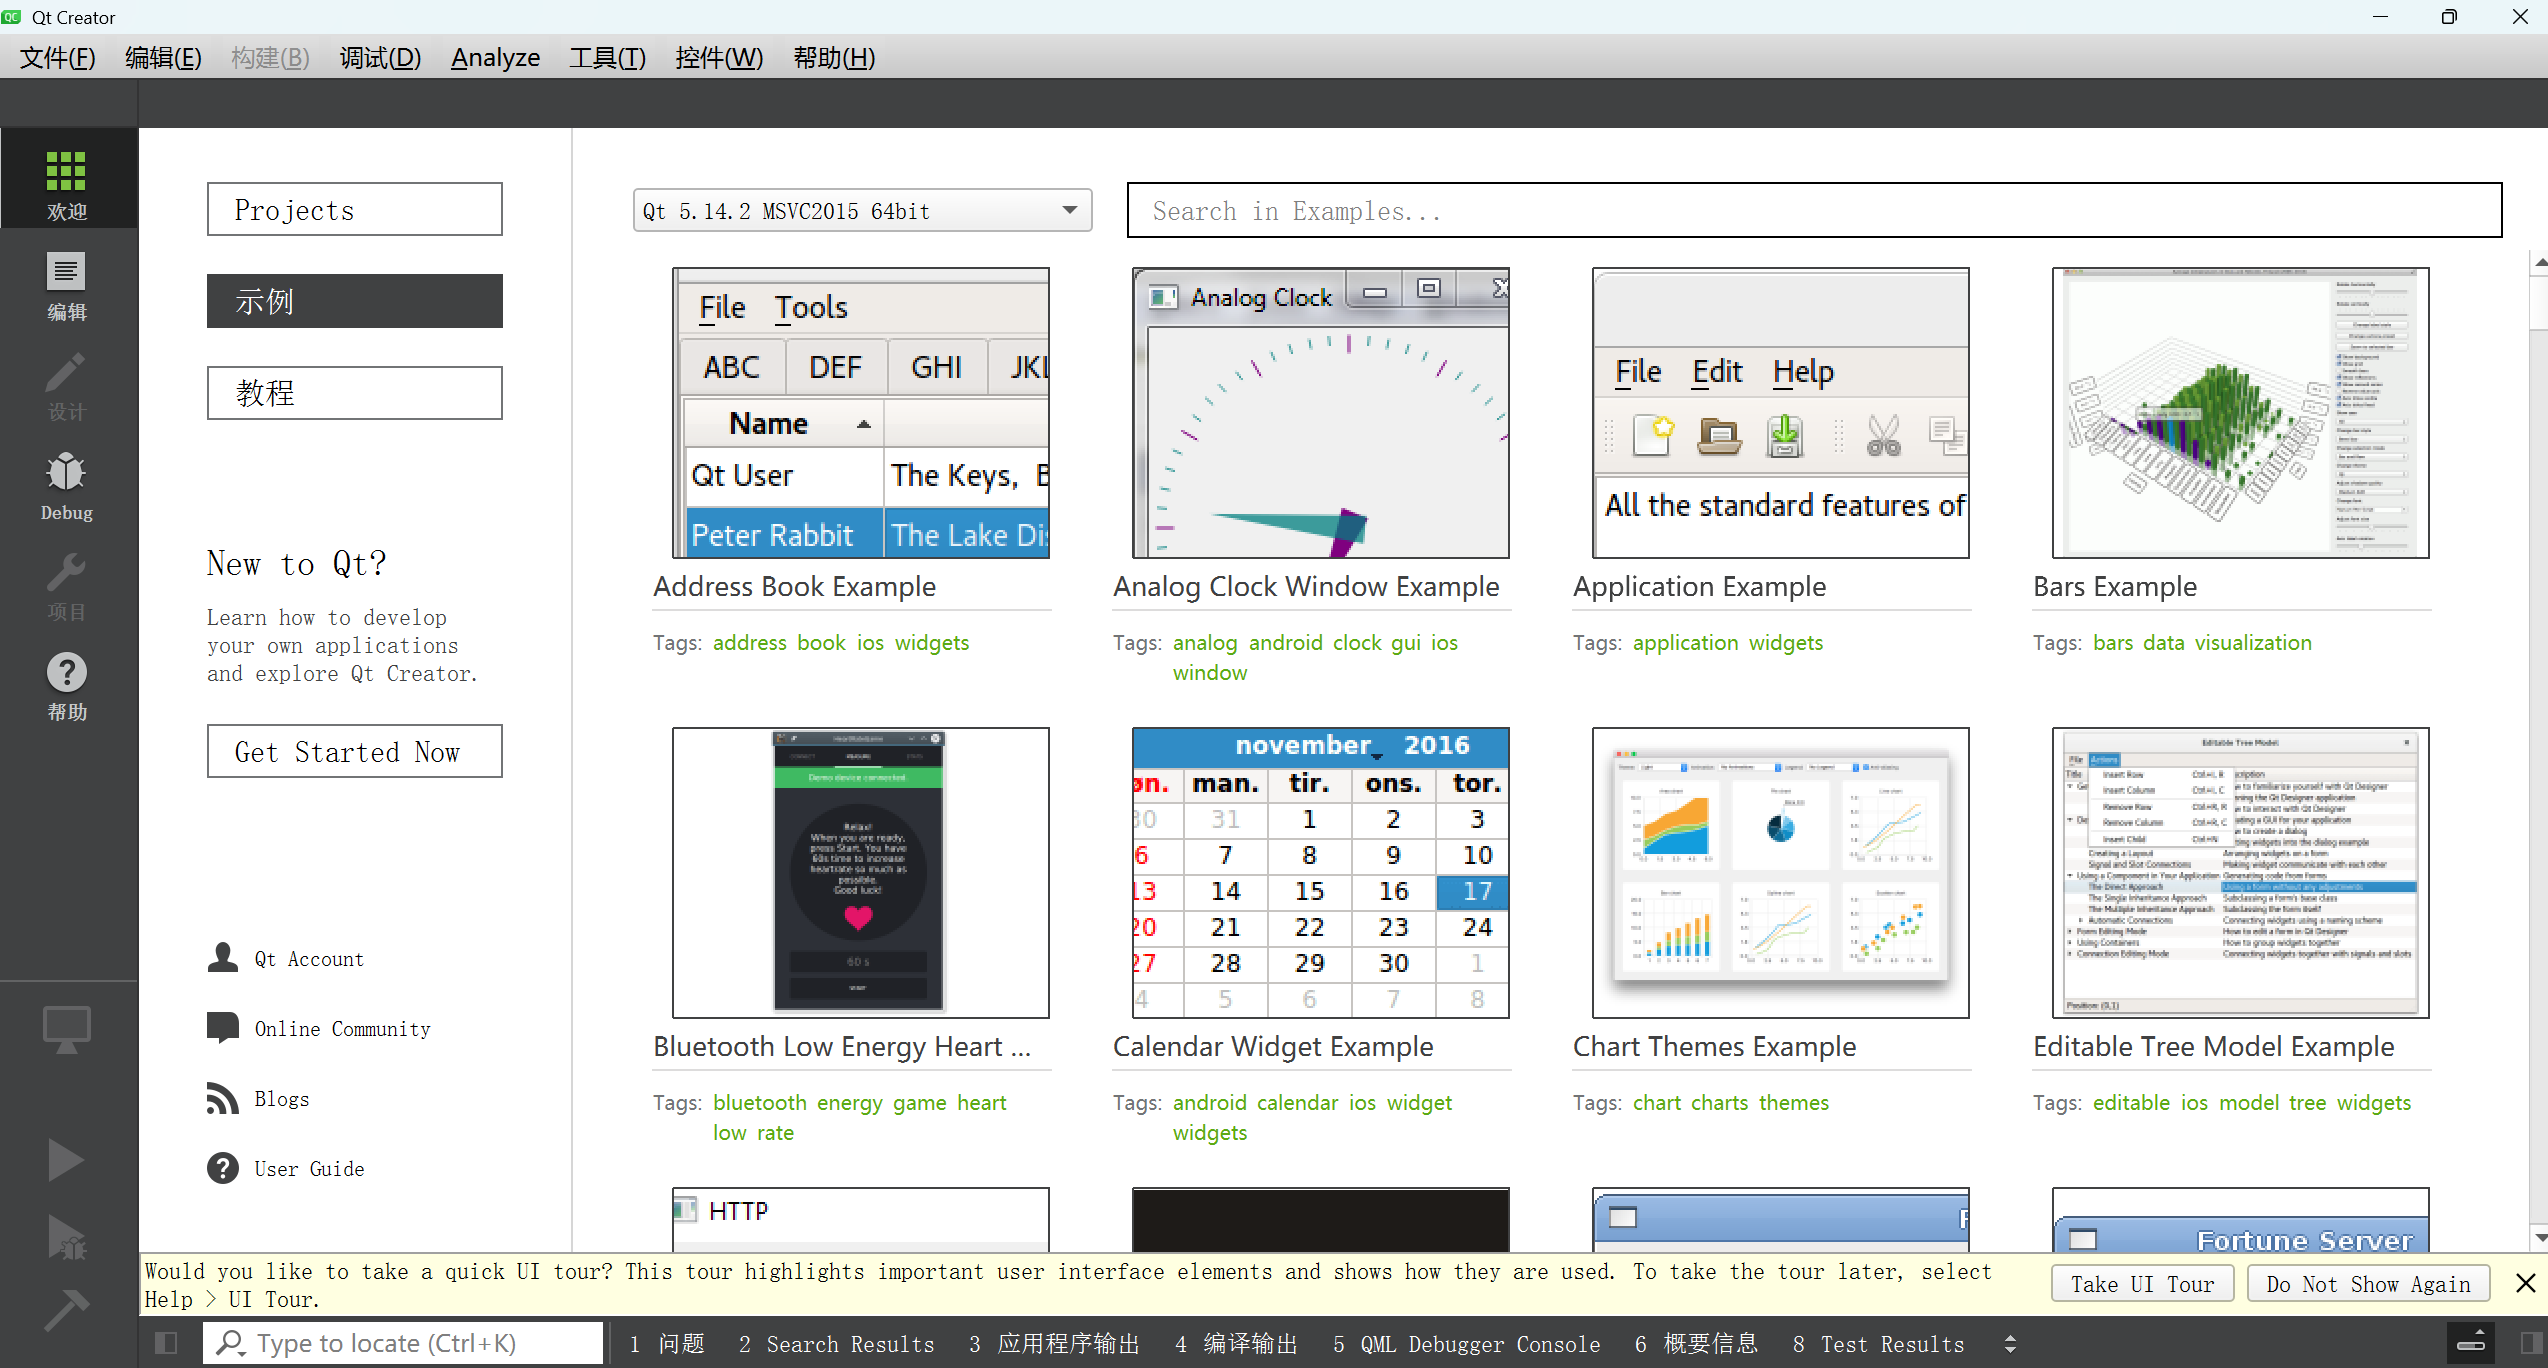Image resolution: width=2548 pixels, height=1368 pixels.
Task: Open the 文件(F) menu
Action: (57, 57)
